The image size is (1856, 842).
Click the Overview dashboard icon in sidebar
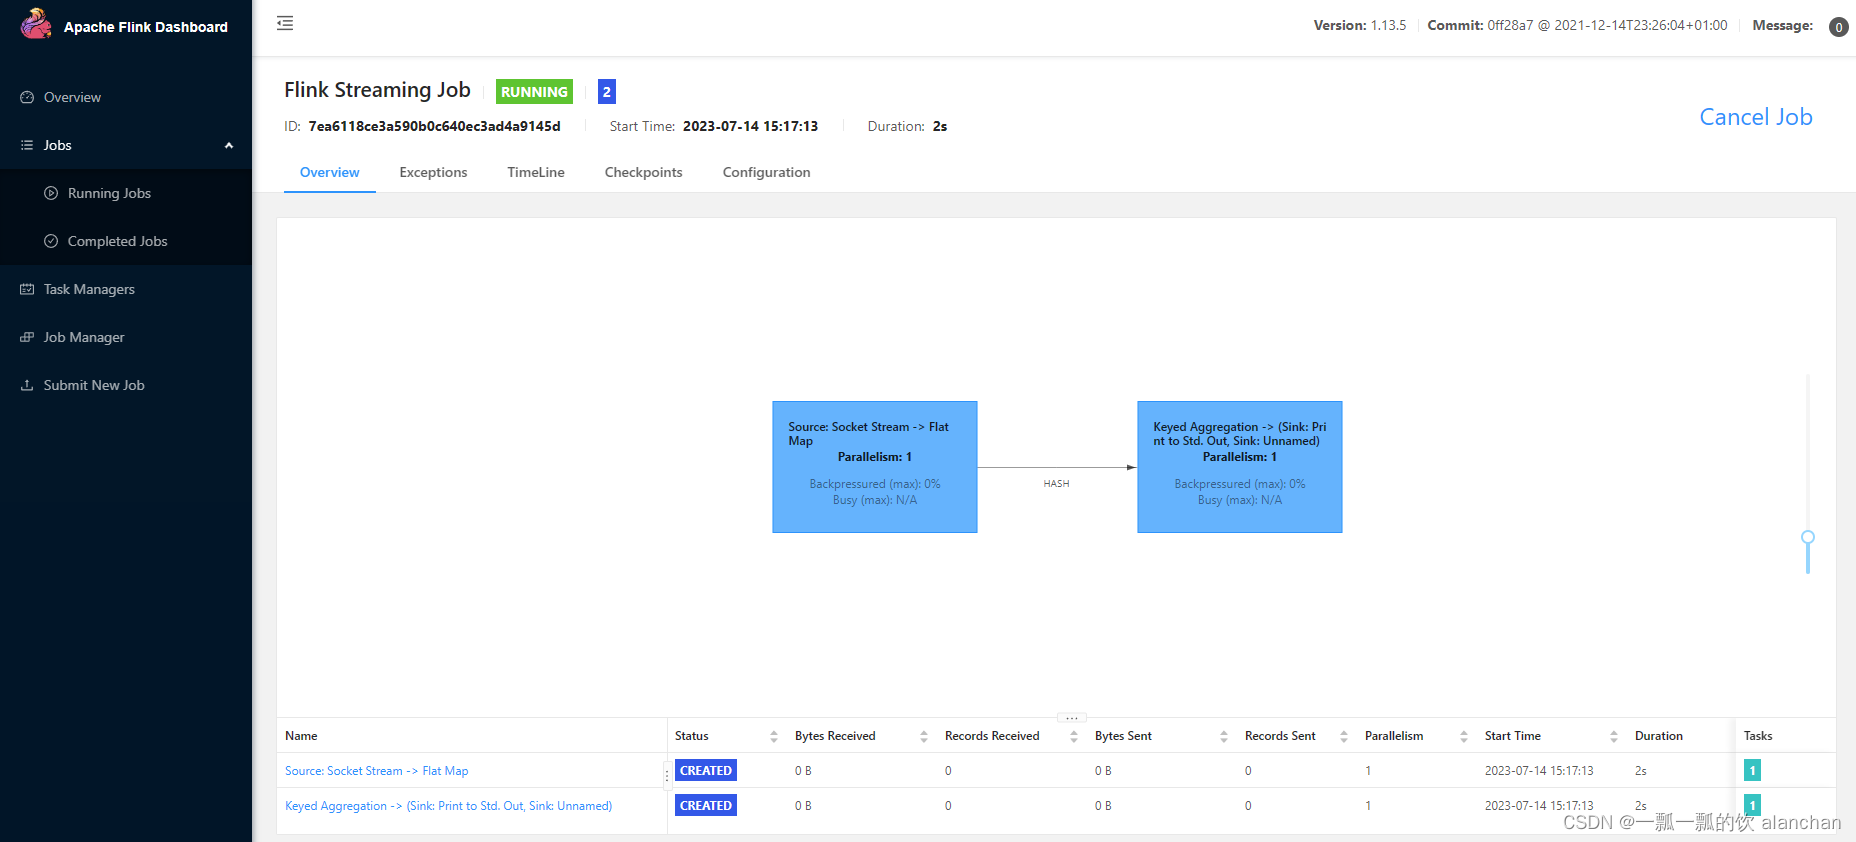pyautogui.click(x=27, y=97)
